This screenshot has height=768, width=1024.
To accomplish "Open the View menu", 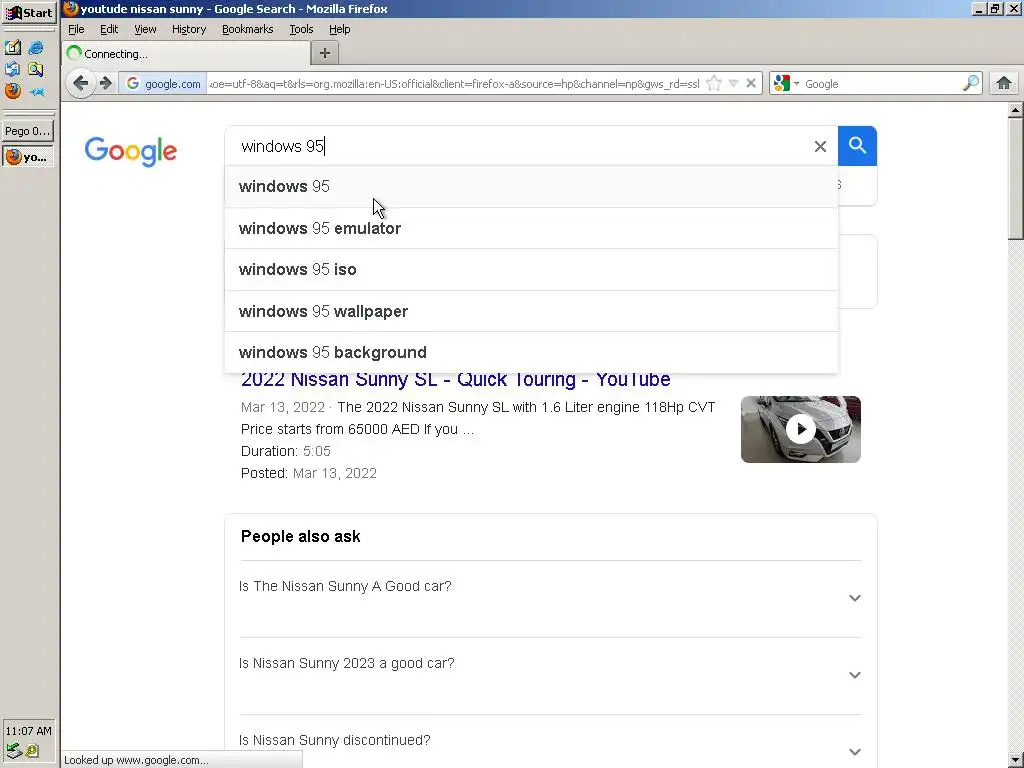I will 145,29.
